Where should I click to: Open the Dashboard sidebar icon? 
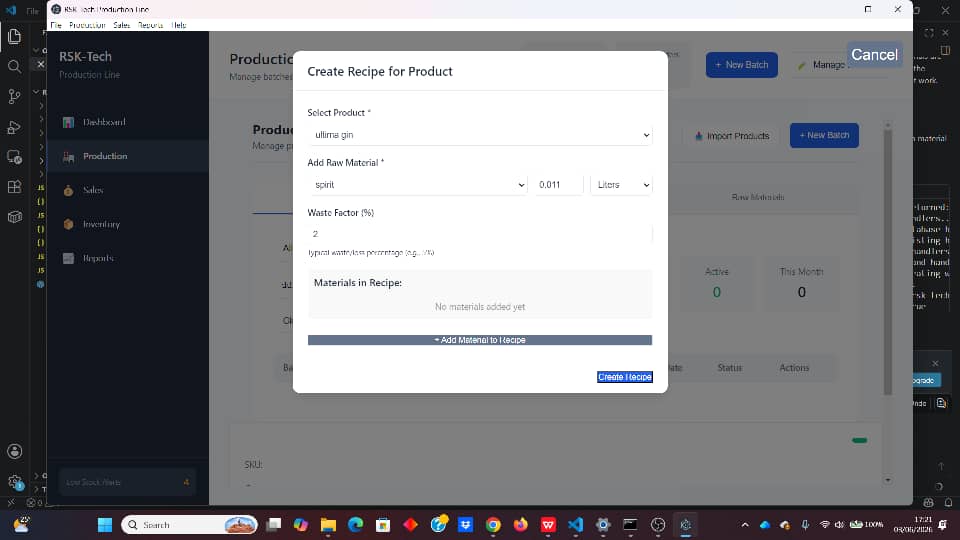69,122
